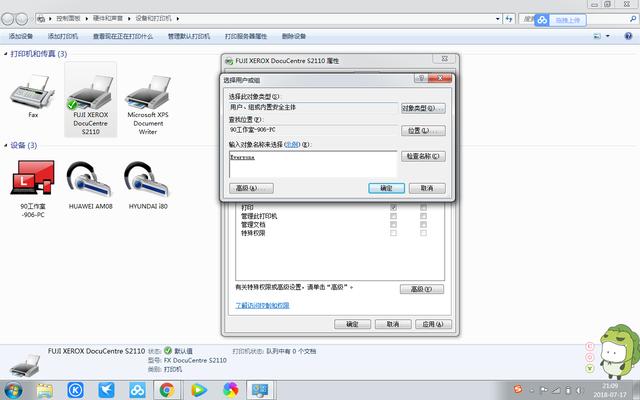This screenshot has width=640, height=400.
Task: Open the Windows Start orb
Action: (13, 390)
